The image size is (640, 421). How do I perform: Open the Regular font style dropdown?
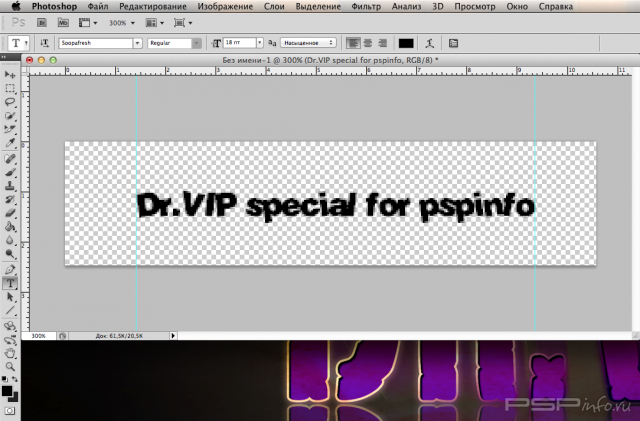pyautogui.click(x=173, y=44)
